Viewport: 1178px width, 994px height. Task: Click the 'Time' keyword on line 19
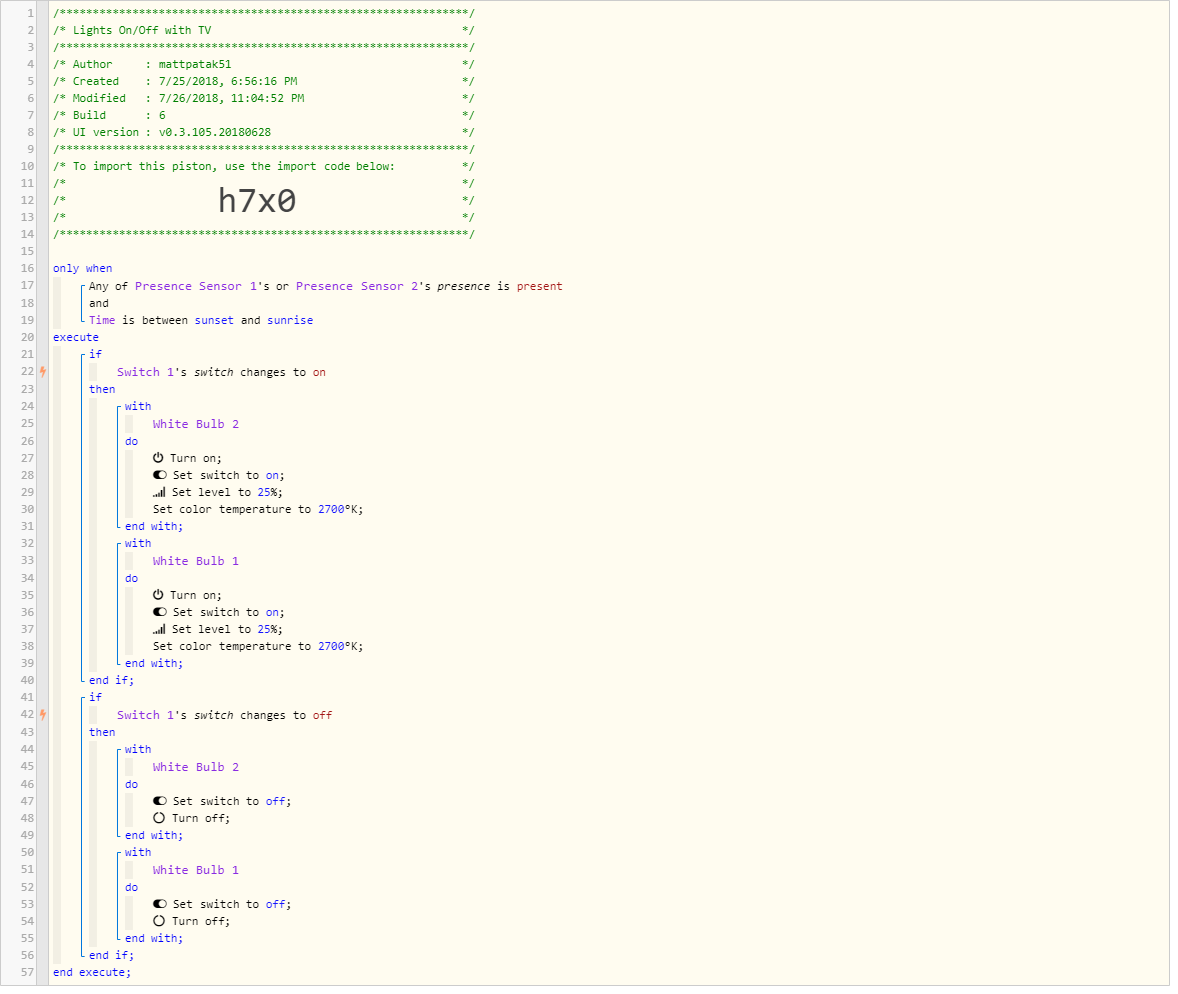tap(102, 320)
